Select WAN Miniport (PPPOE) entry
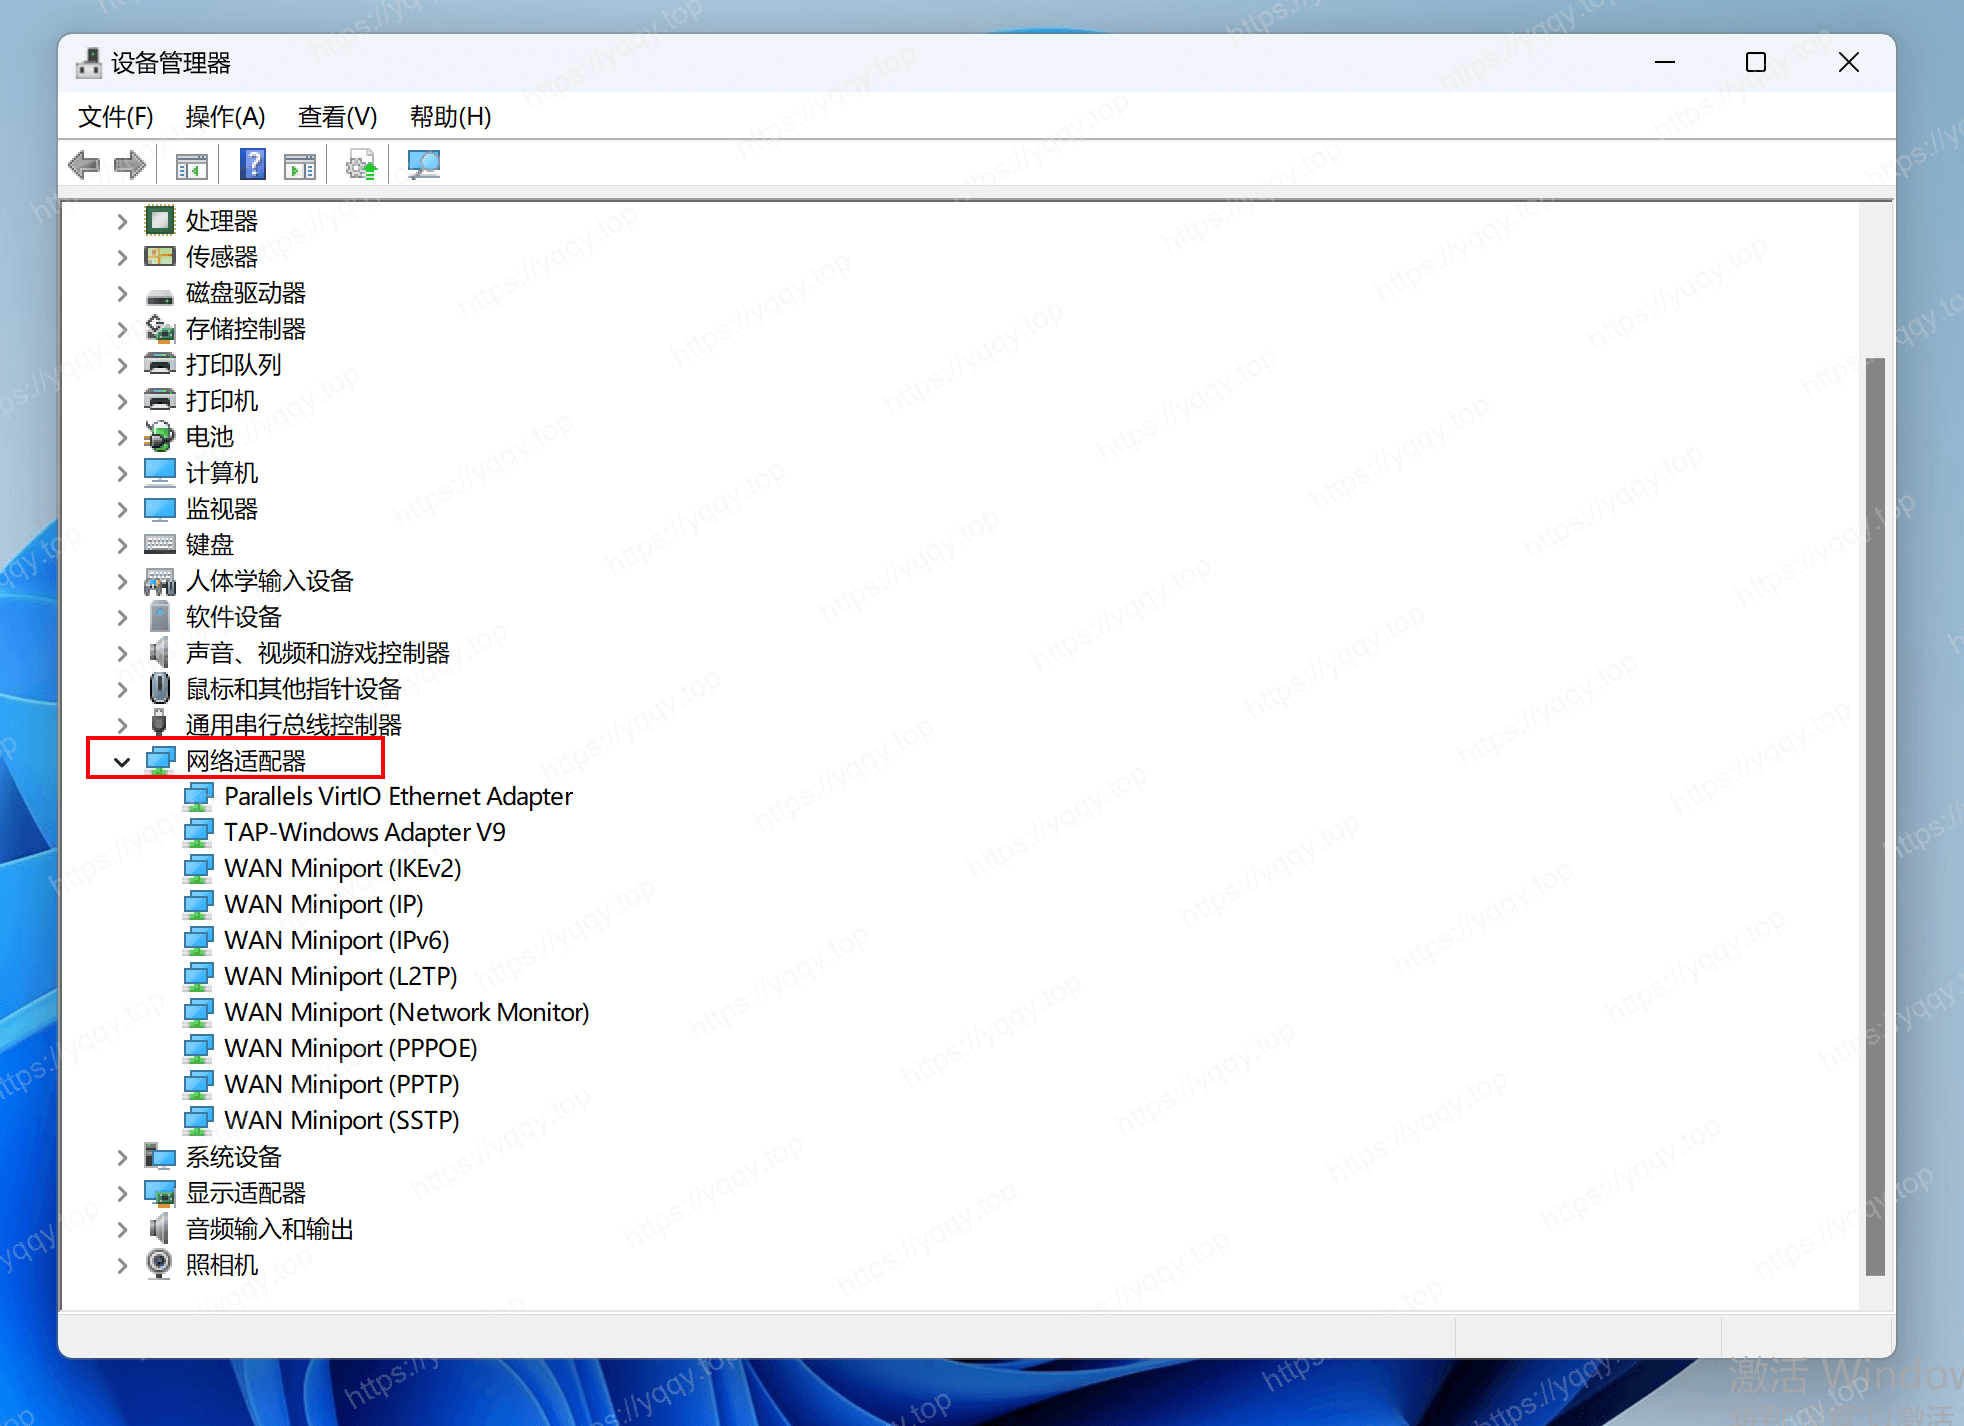 (350, 1049)
